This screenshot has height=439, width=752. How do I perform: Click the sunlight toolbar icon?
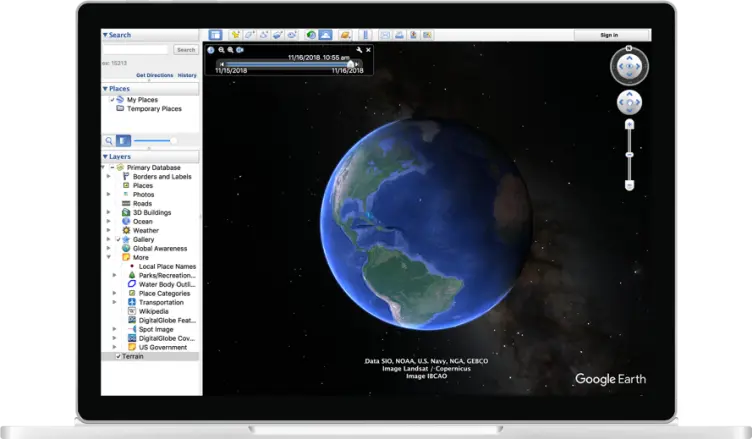point(326,35)
